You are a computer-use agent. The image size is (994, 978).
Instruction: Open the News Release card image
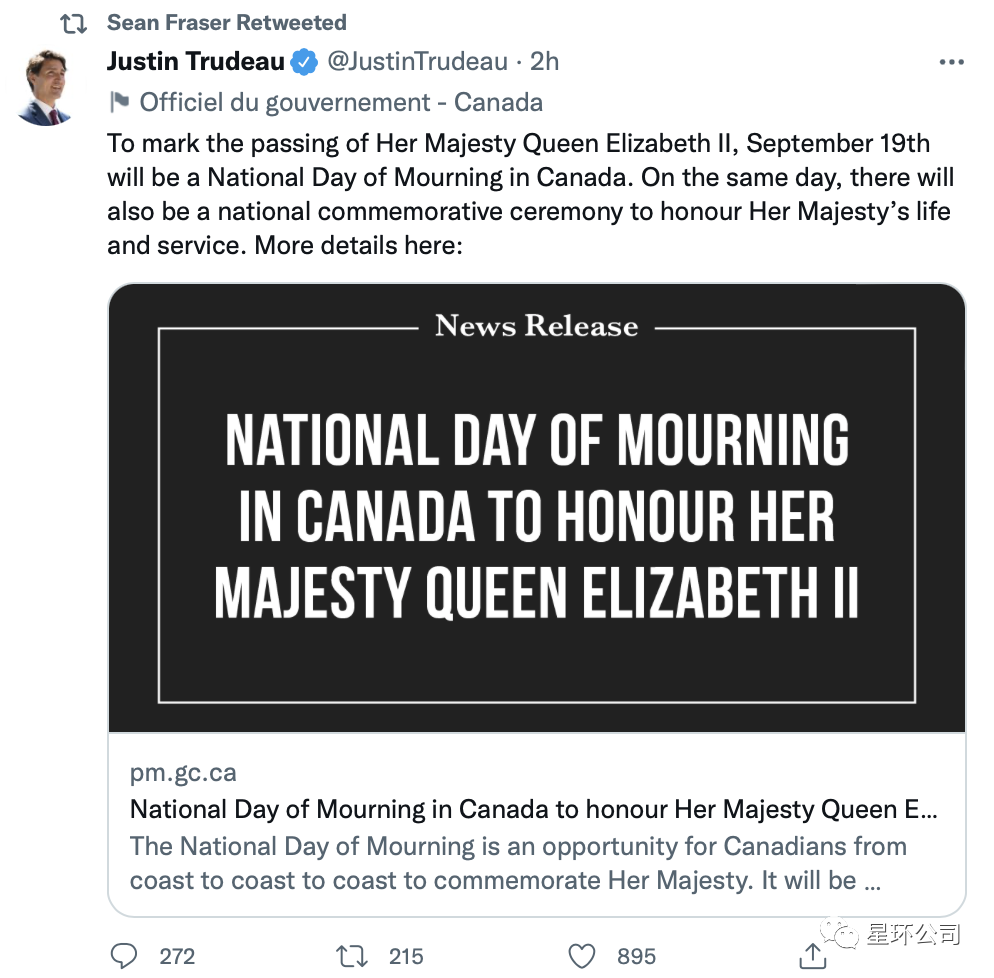537,508
